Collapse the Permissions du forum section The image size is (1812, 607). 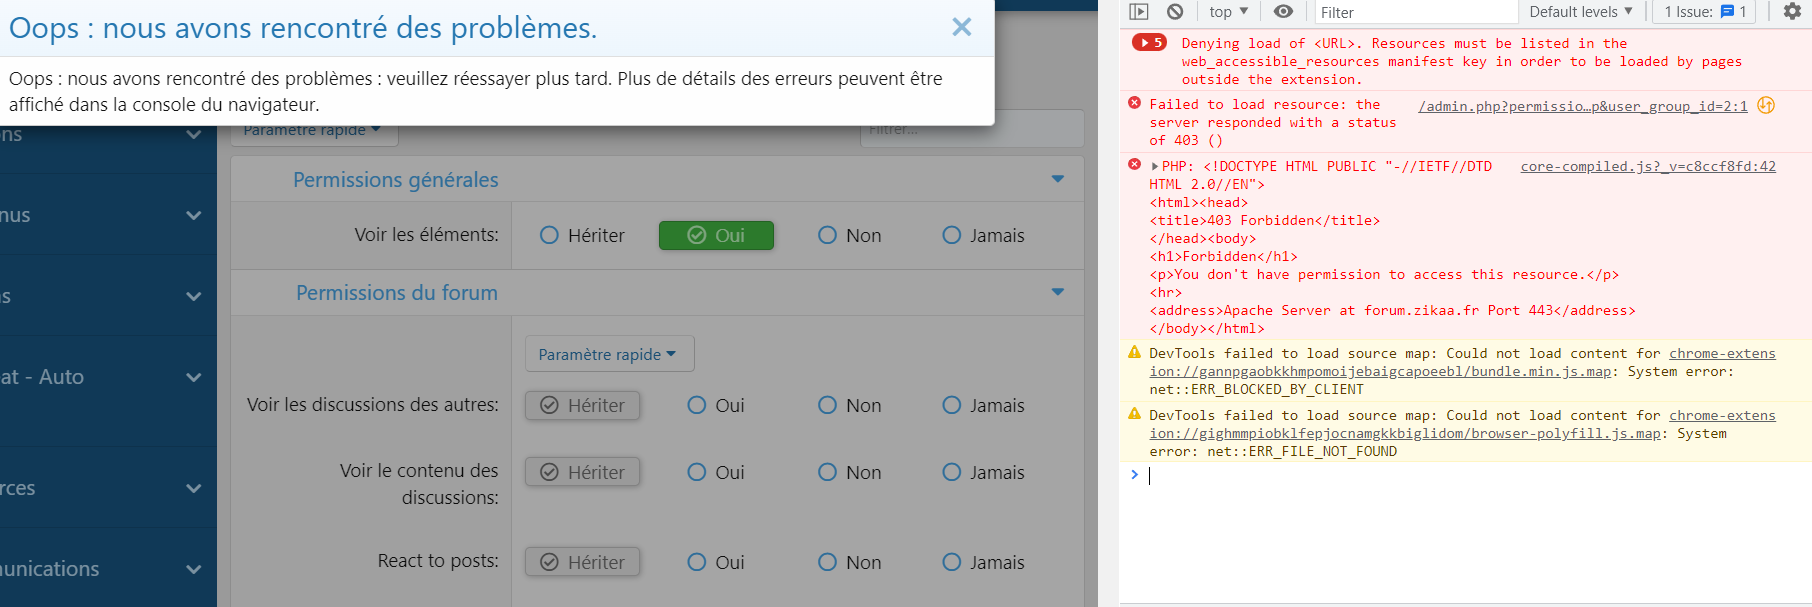pos(1058,293)
